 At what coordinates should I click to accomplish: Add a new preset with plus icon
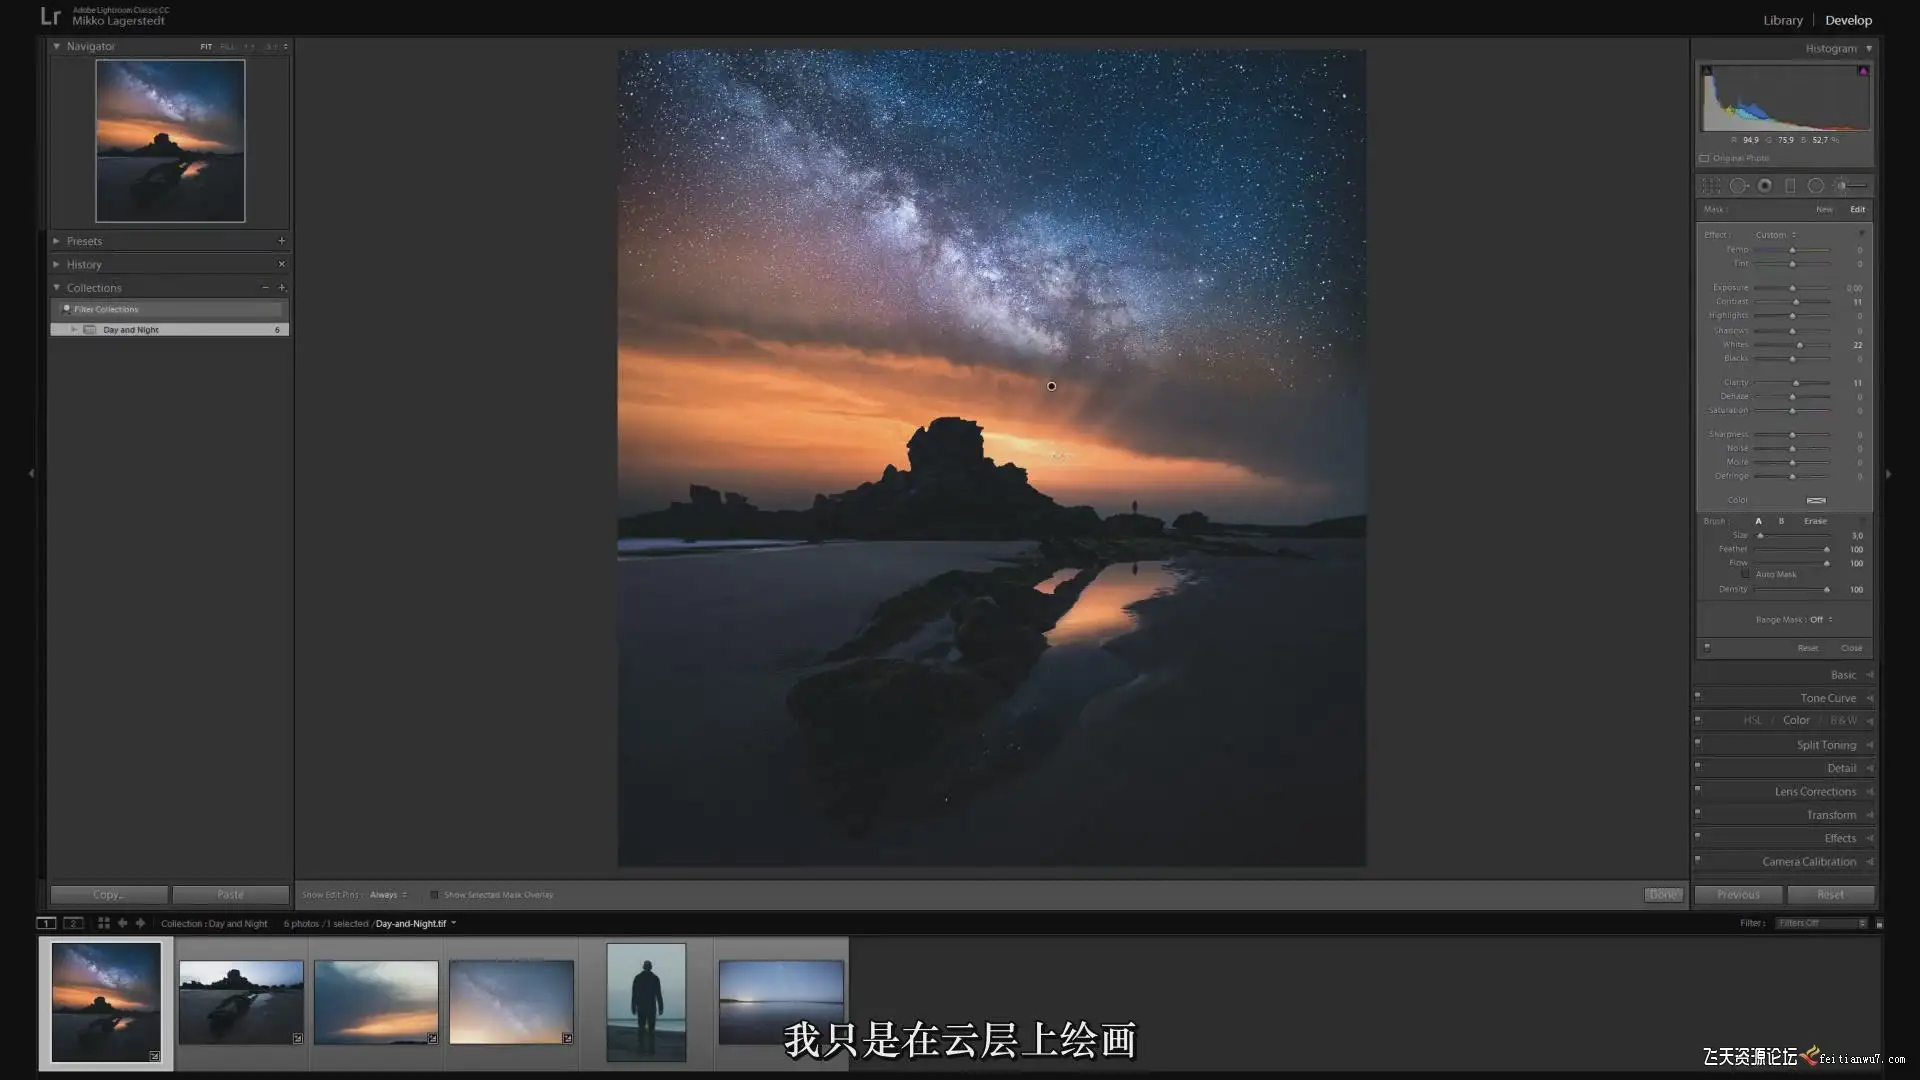point(281,241)
